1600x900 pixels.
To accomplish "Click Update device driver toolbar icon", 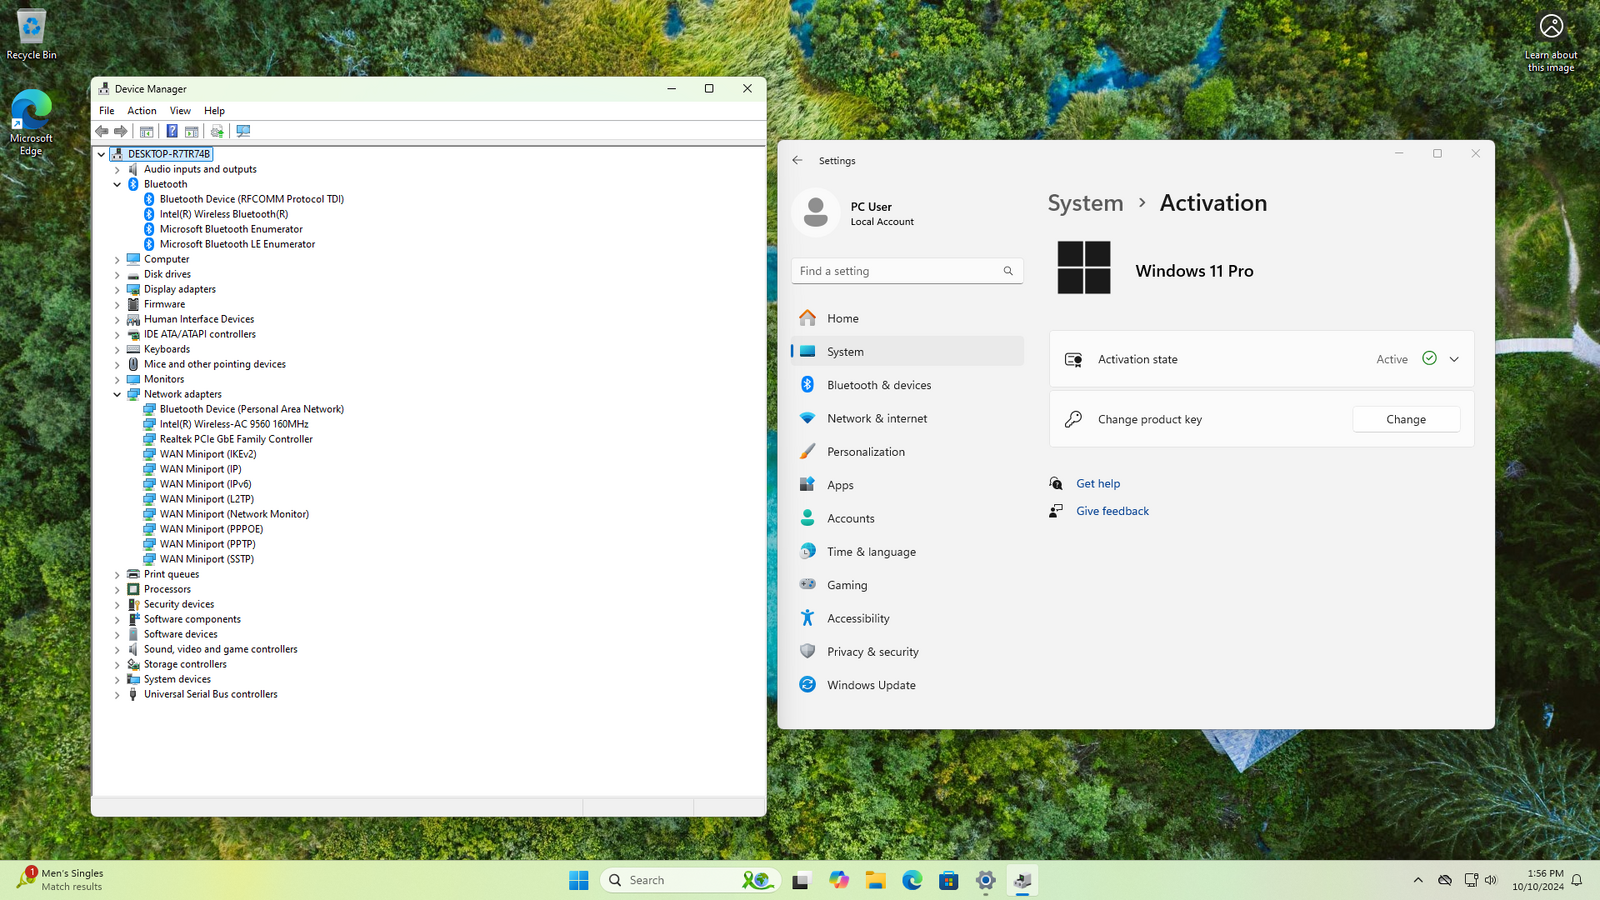I will click(x=217, y=131).
